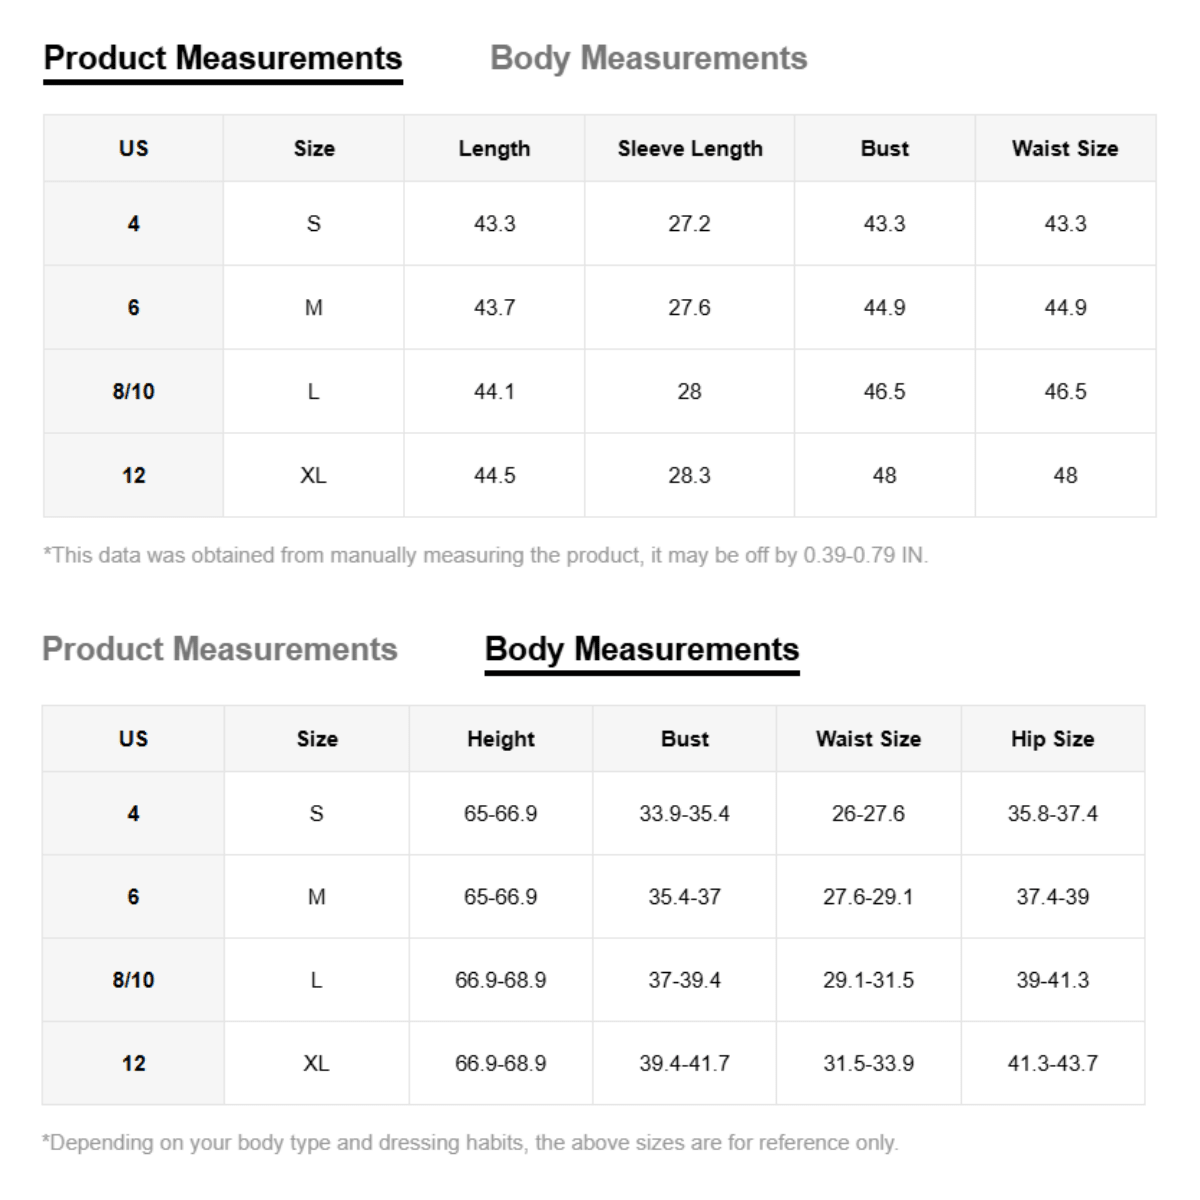Click the 33.9-35.4 bust range cell
The width and height of the screenshot is (1200, 1200).
click(x=685, y=814)
